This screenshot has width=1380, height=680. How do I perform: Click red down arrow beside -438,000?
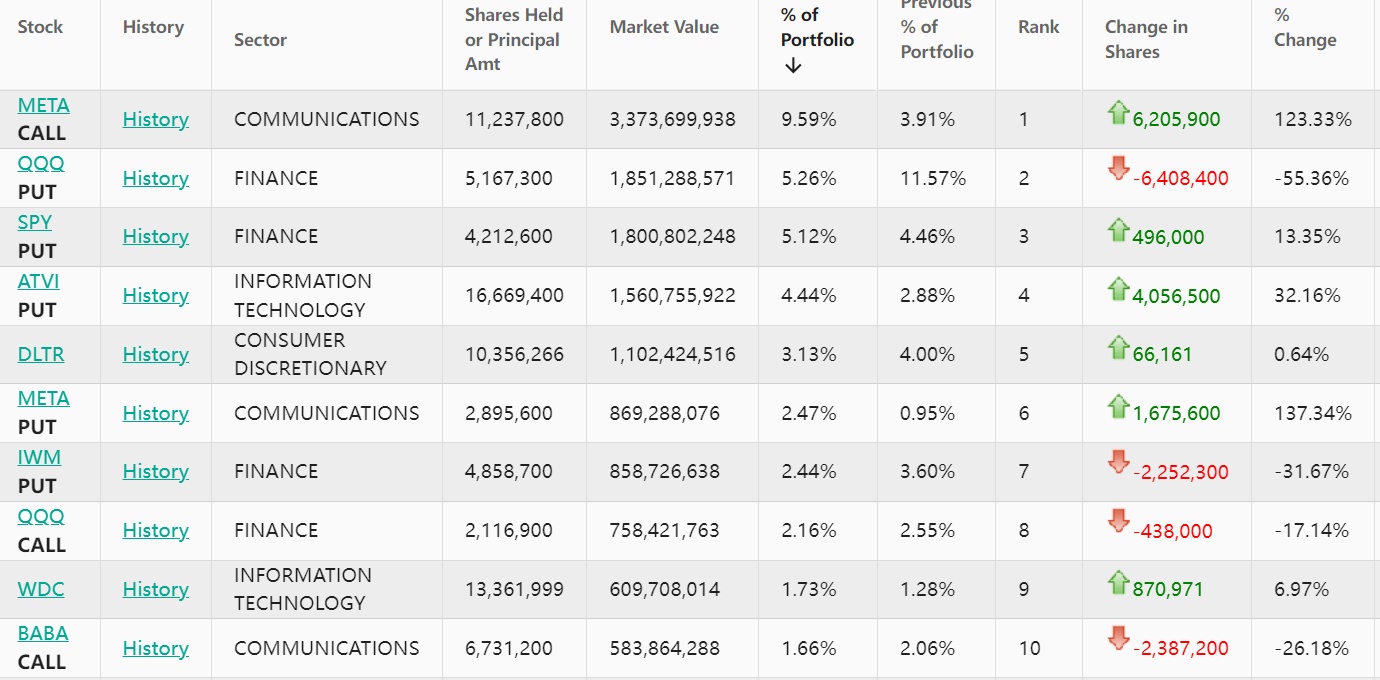click(1118, 523)
